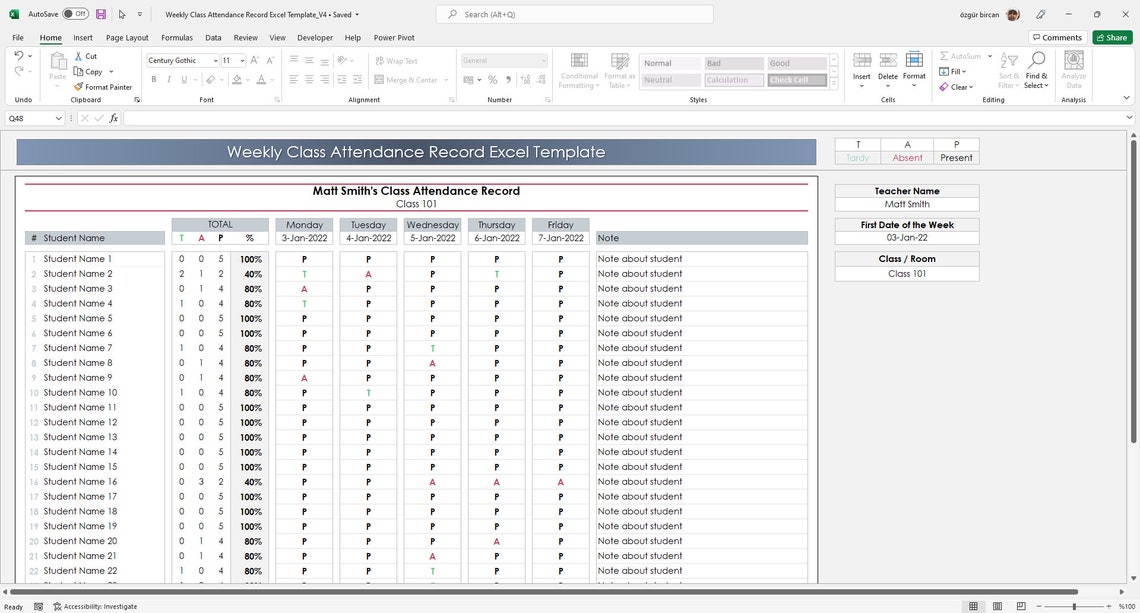The height and width of the screenshot is (613, 1140).
Task: Click the Page Layout view icon in status bar
Action: pos(996,606)
